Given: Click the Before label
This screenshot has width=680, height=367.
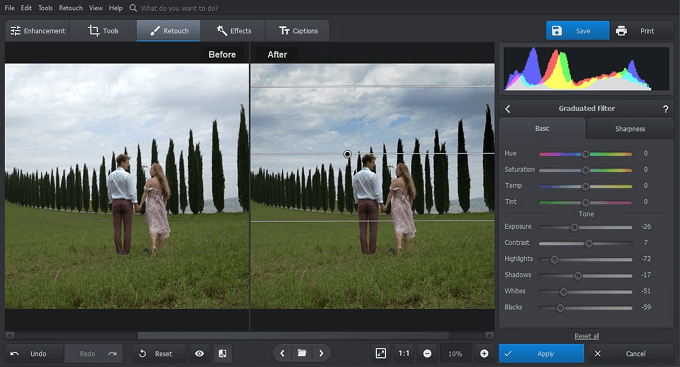Looking at the screenshot, I should pos(222,55).
